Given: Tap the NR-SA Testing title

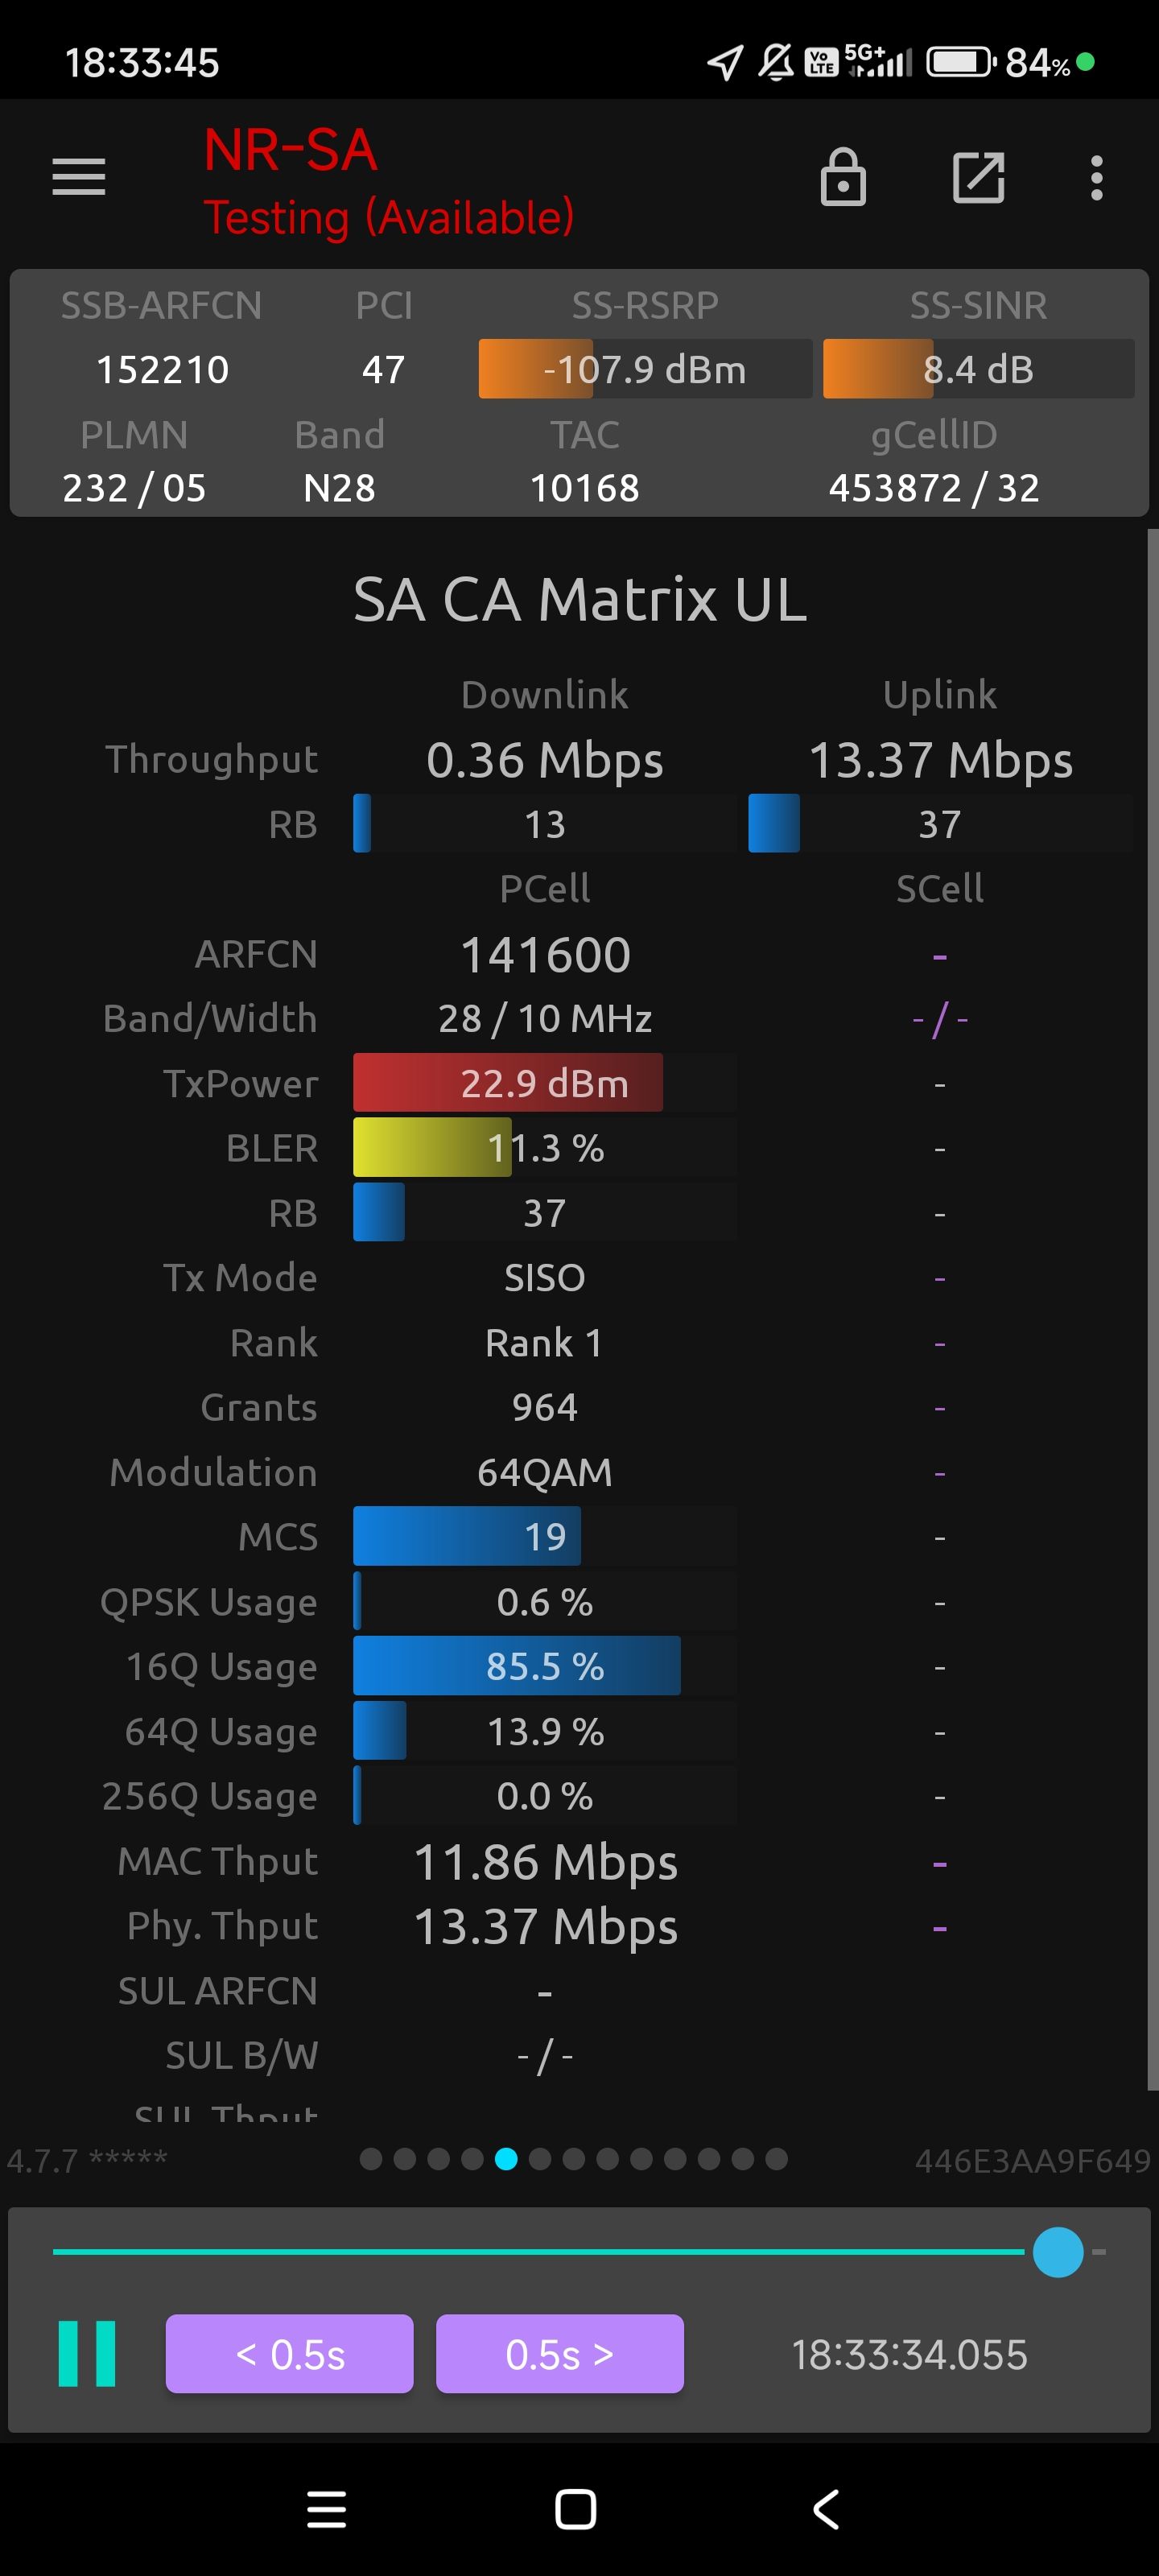Looking at the screenshot, I should (x=388, y=182).
